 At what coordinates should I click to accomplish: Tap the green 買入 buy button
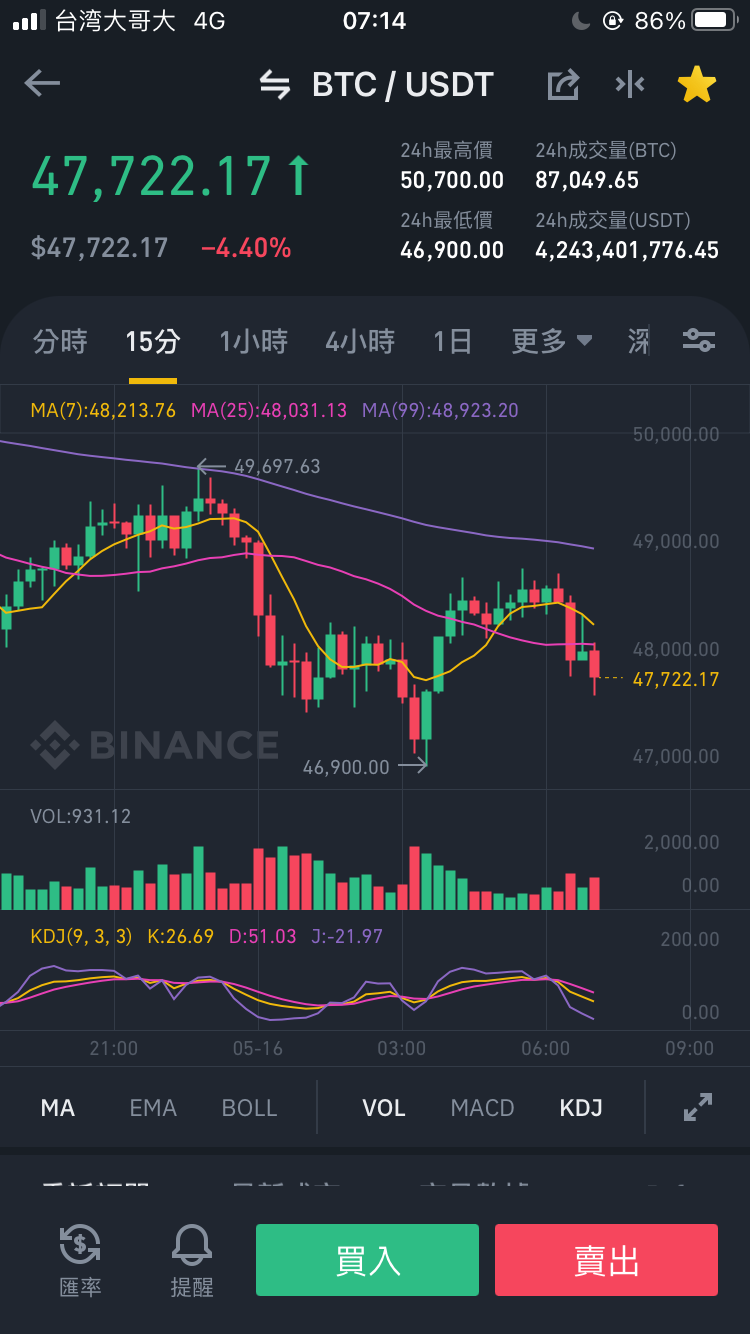pos(367,1260)
